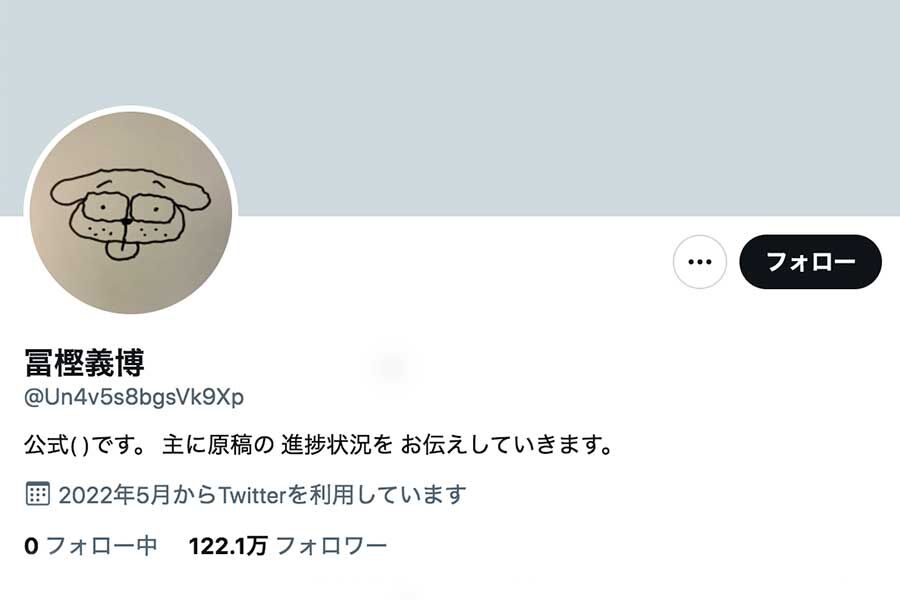Viewport: 900px width, 600px height.
Task: Select the handle @Un4v5s8bgsVk9Xp
Action: (134, 397)
